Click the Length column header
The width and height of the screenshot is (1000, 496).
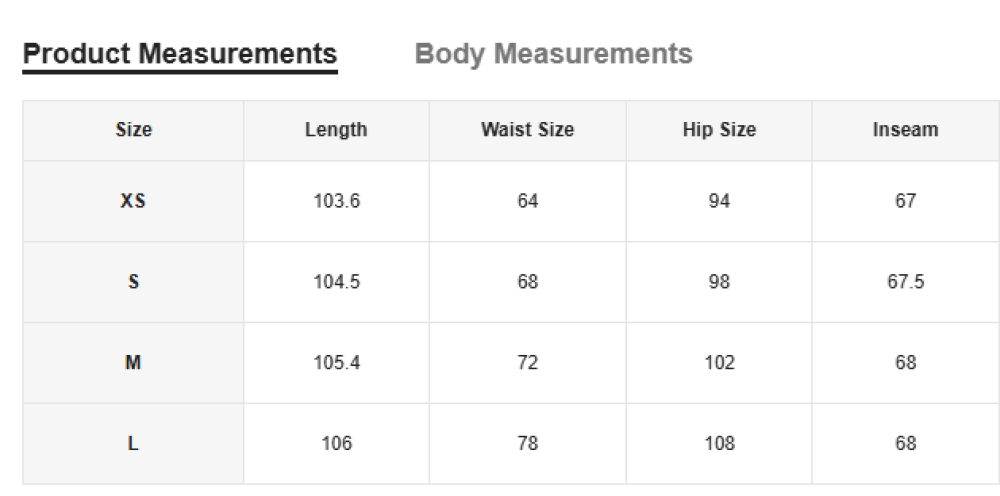coord(336,130)
